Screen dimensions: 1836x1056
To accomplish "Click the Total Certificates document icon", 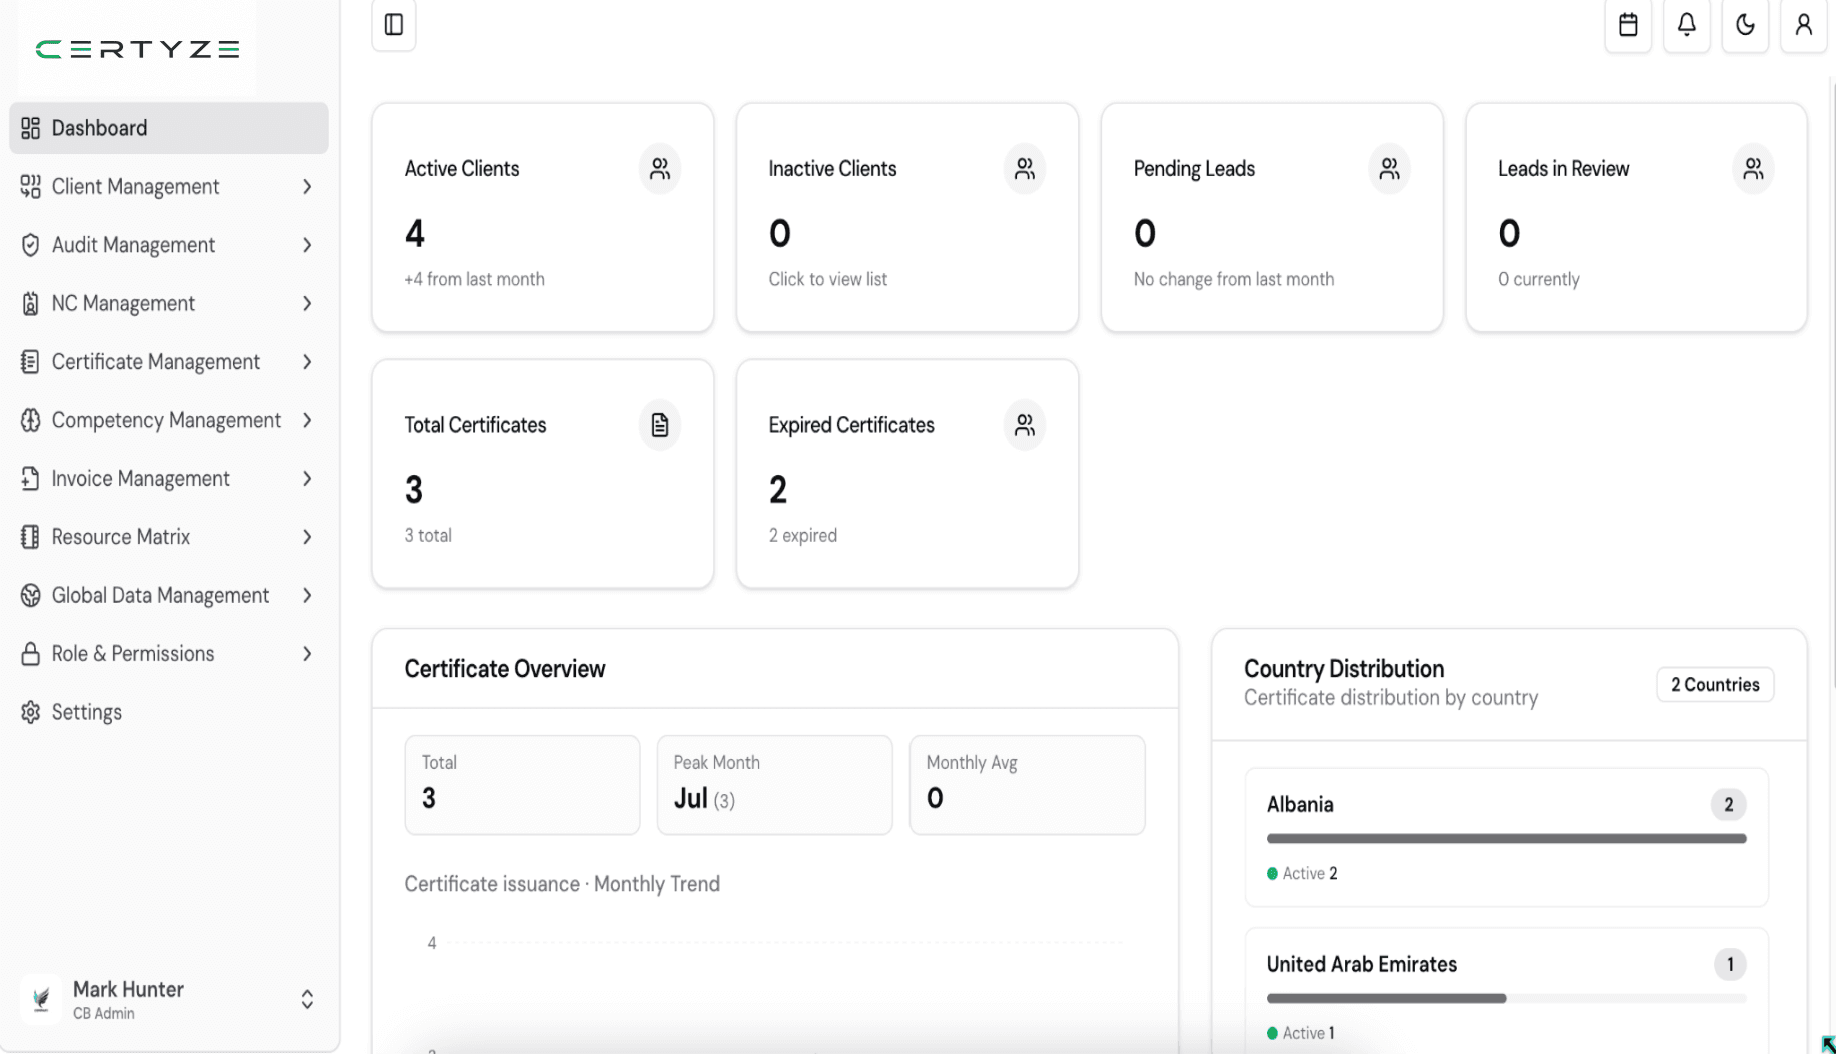I will [x=660, y=425].
